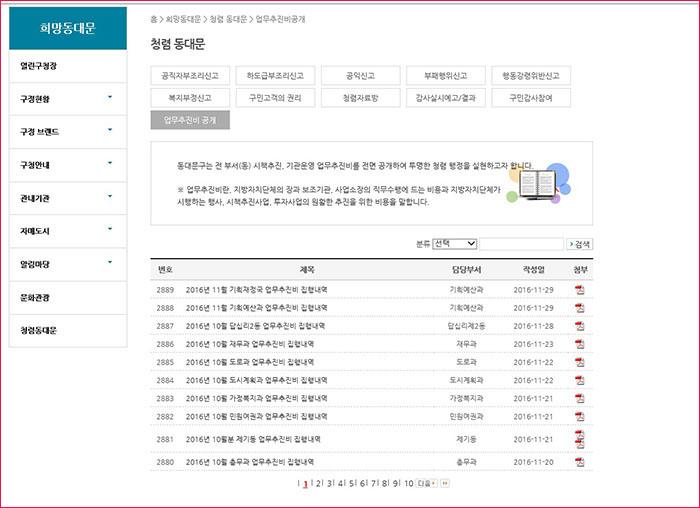This screenshot has height=508, width=700.
Task: Open post 2889 기획재정국 title
Action: pos(257,290)
